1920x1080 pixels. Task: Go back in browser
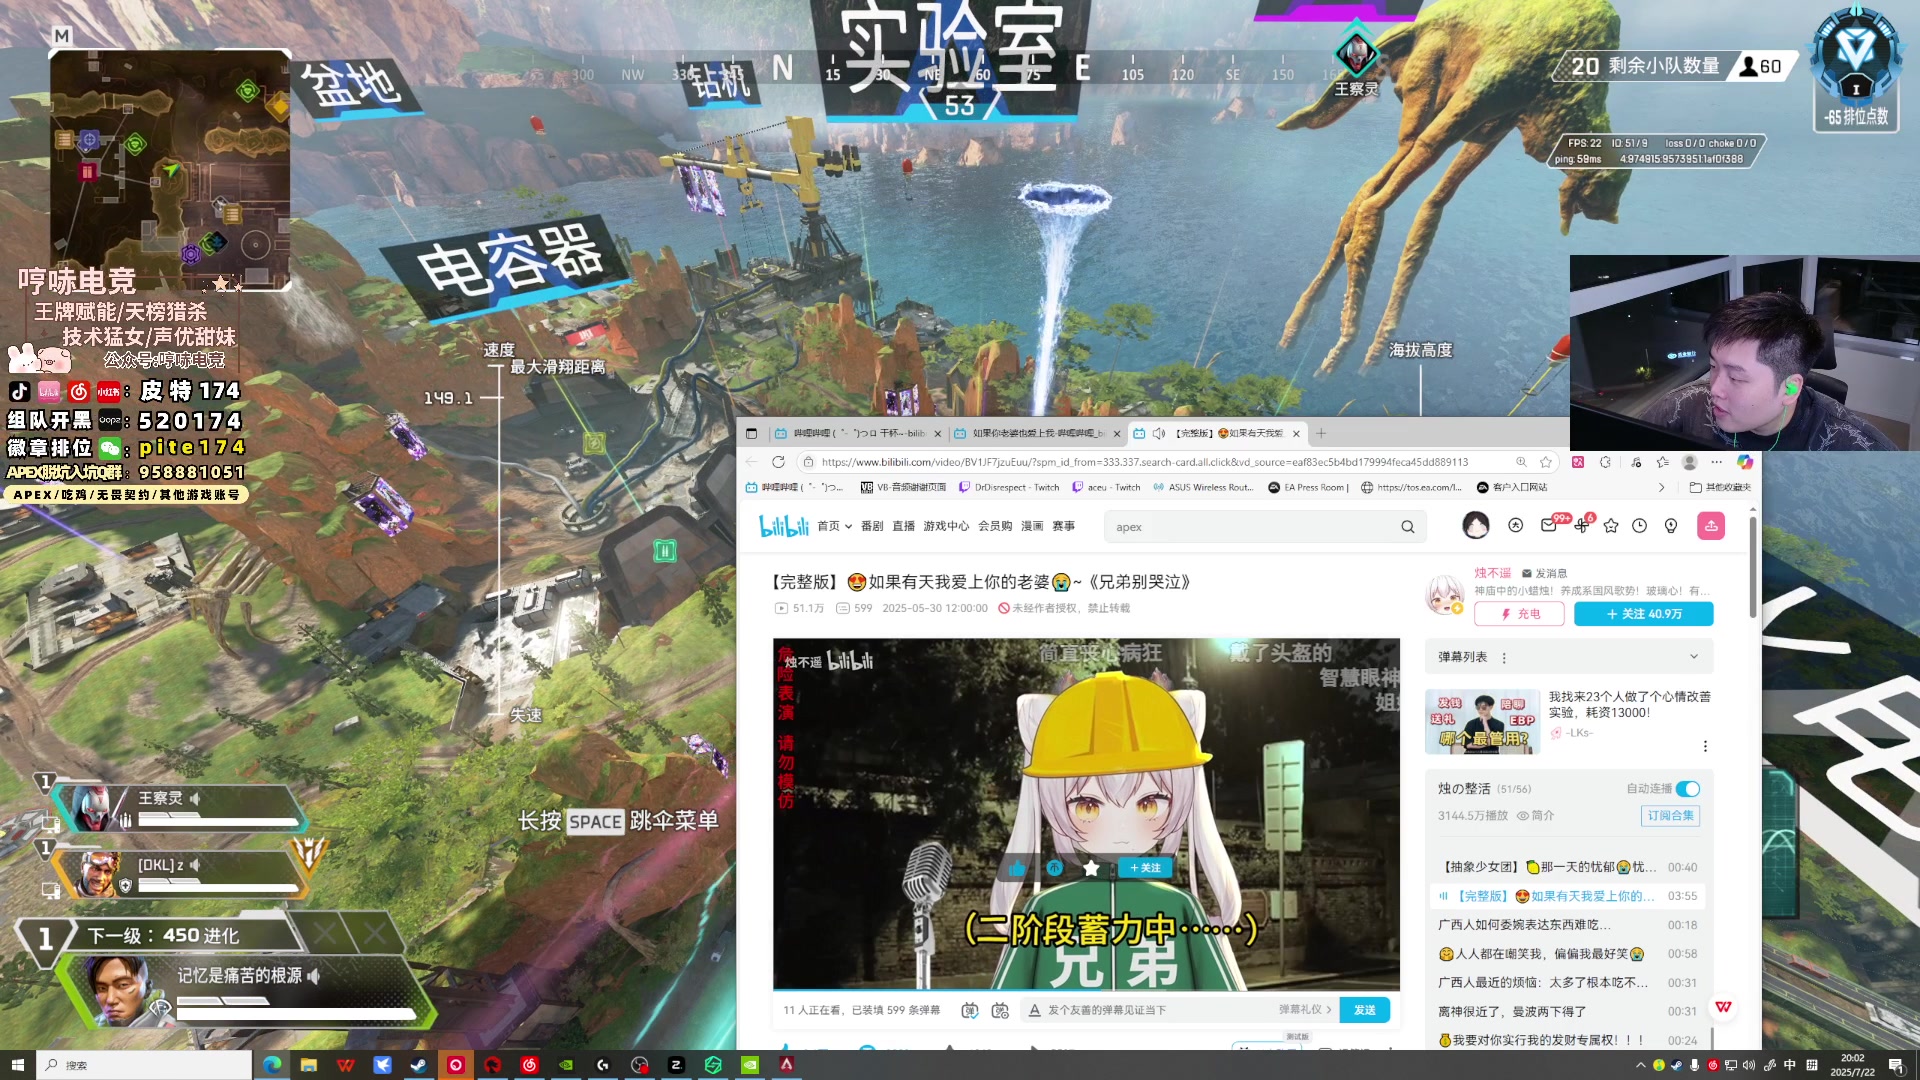[x=751, y=462]
